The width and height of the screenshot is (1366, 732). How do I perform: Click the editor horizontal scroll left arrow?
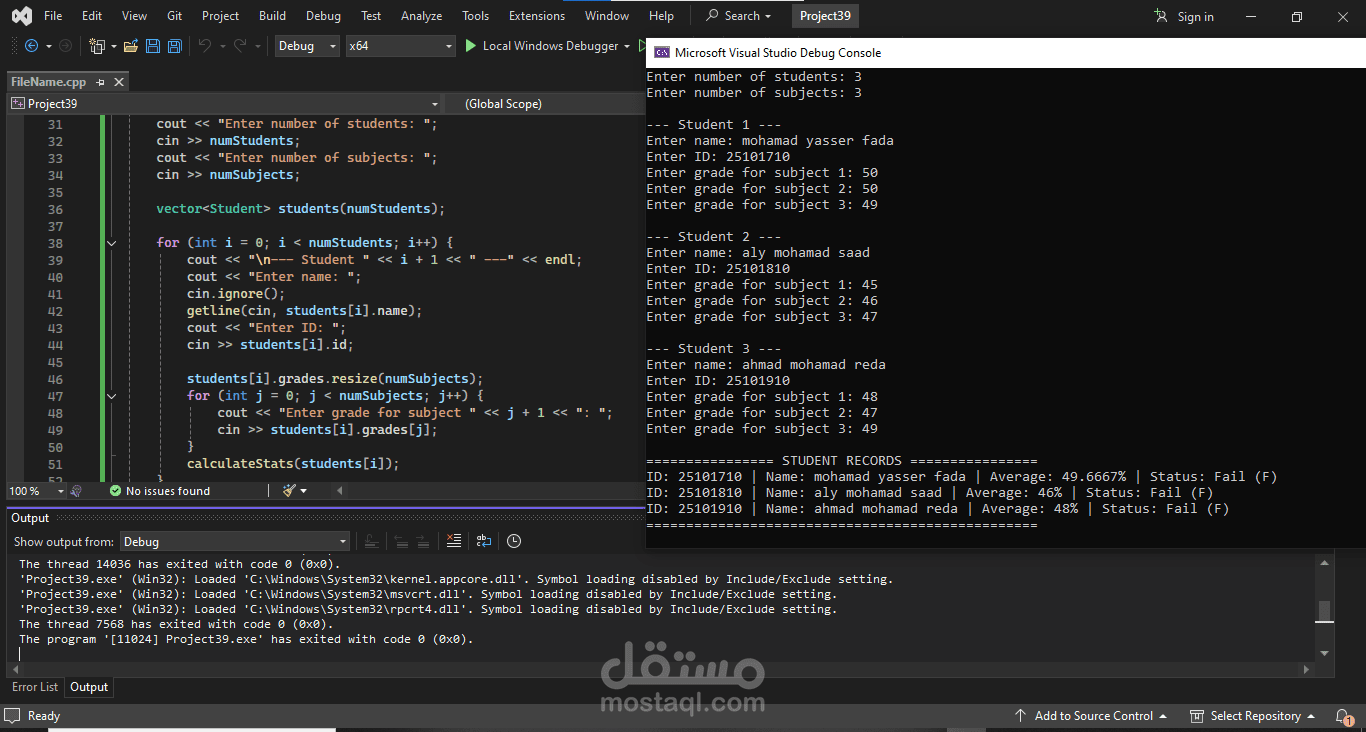tap(339, 491)
